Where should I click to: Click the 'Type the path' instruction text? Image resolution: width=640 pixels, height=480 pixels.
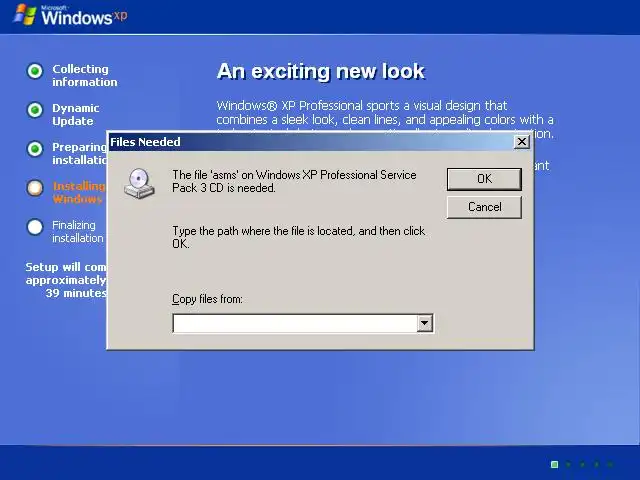(x=298, y=237)
